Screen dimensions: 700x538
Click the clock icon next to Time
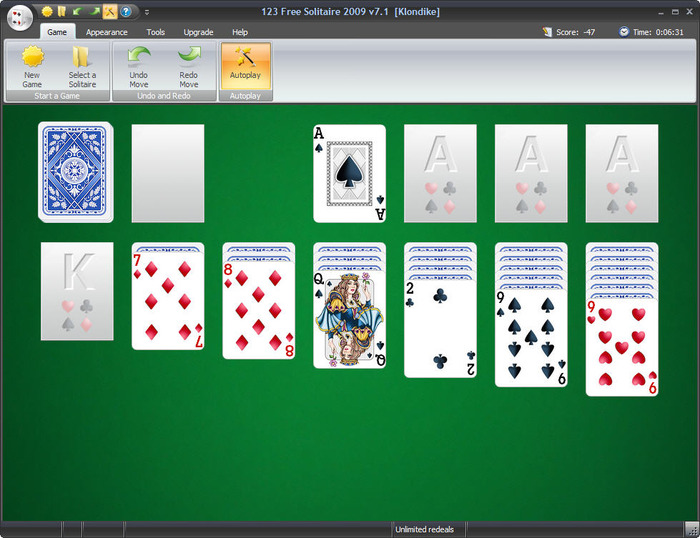click(x=624, y=32)
